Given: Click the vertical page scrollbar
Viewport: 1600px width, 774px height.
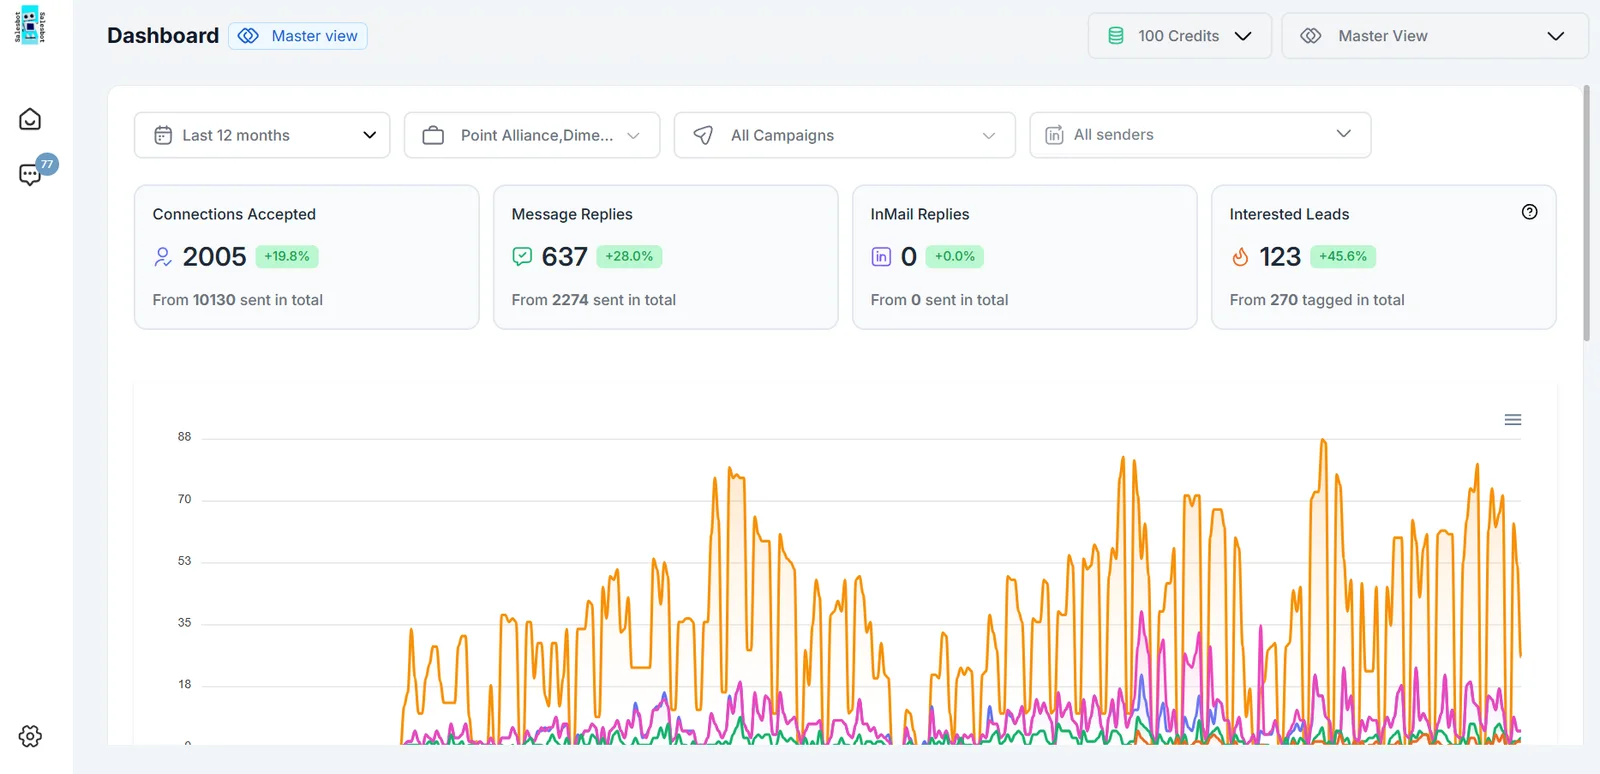Looking at the screenshot, I should (x=1586, y=213).
